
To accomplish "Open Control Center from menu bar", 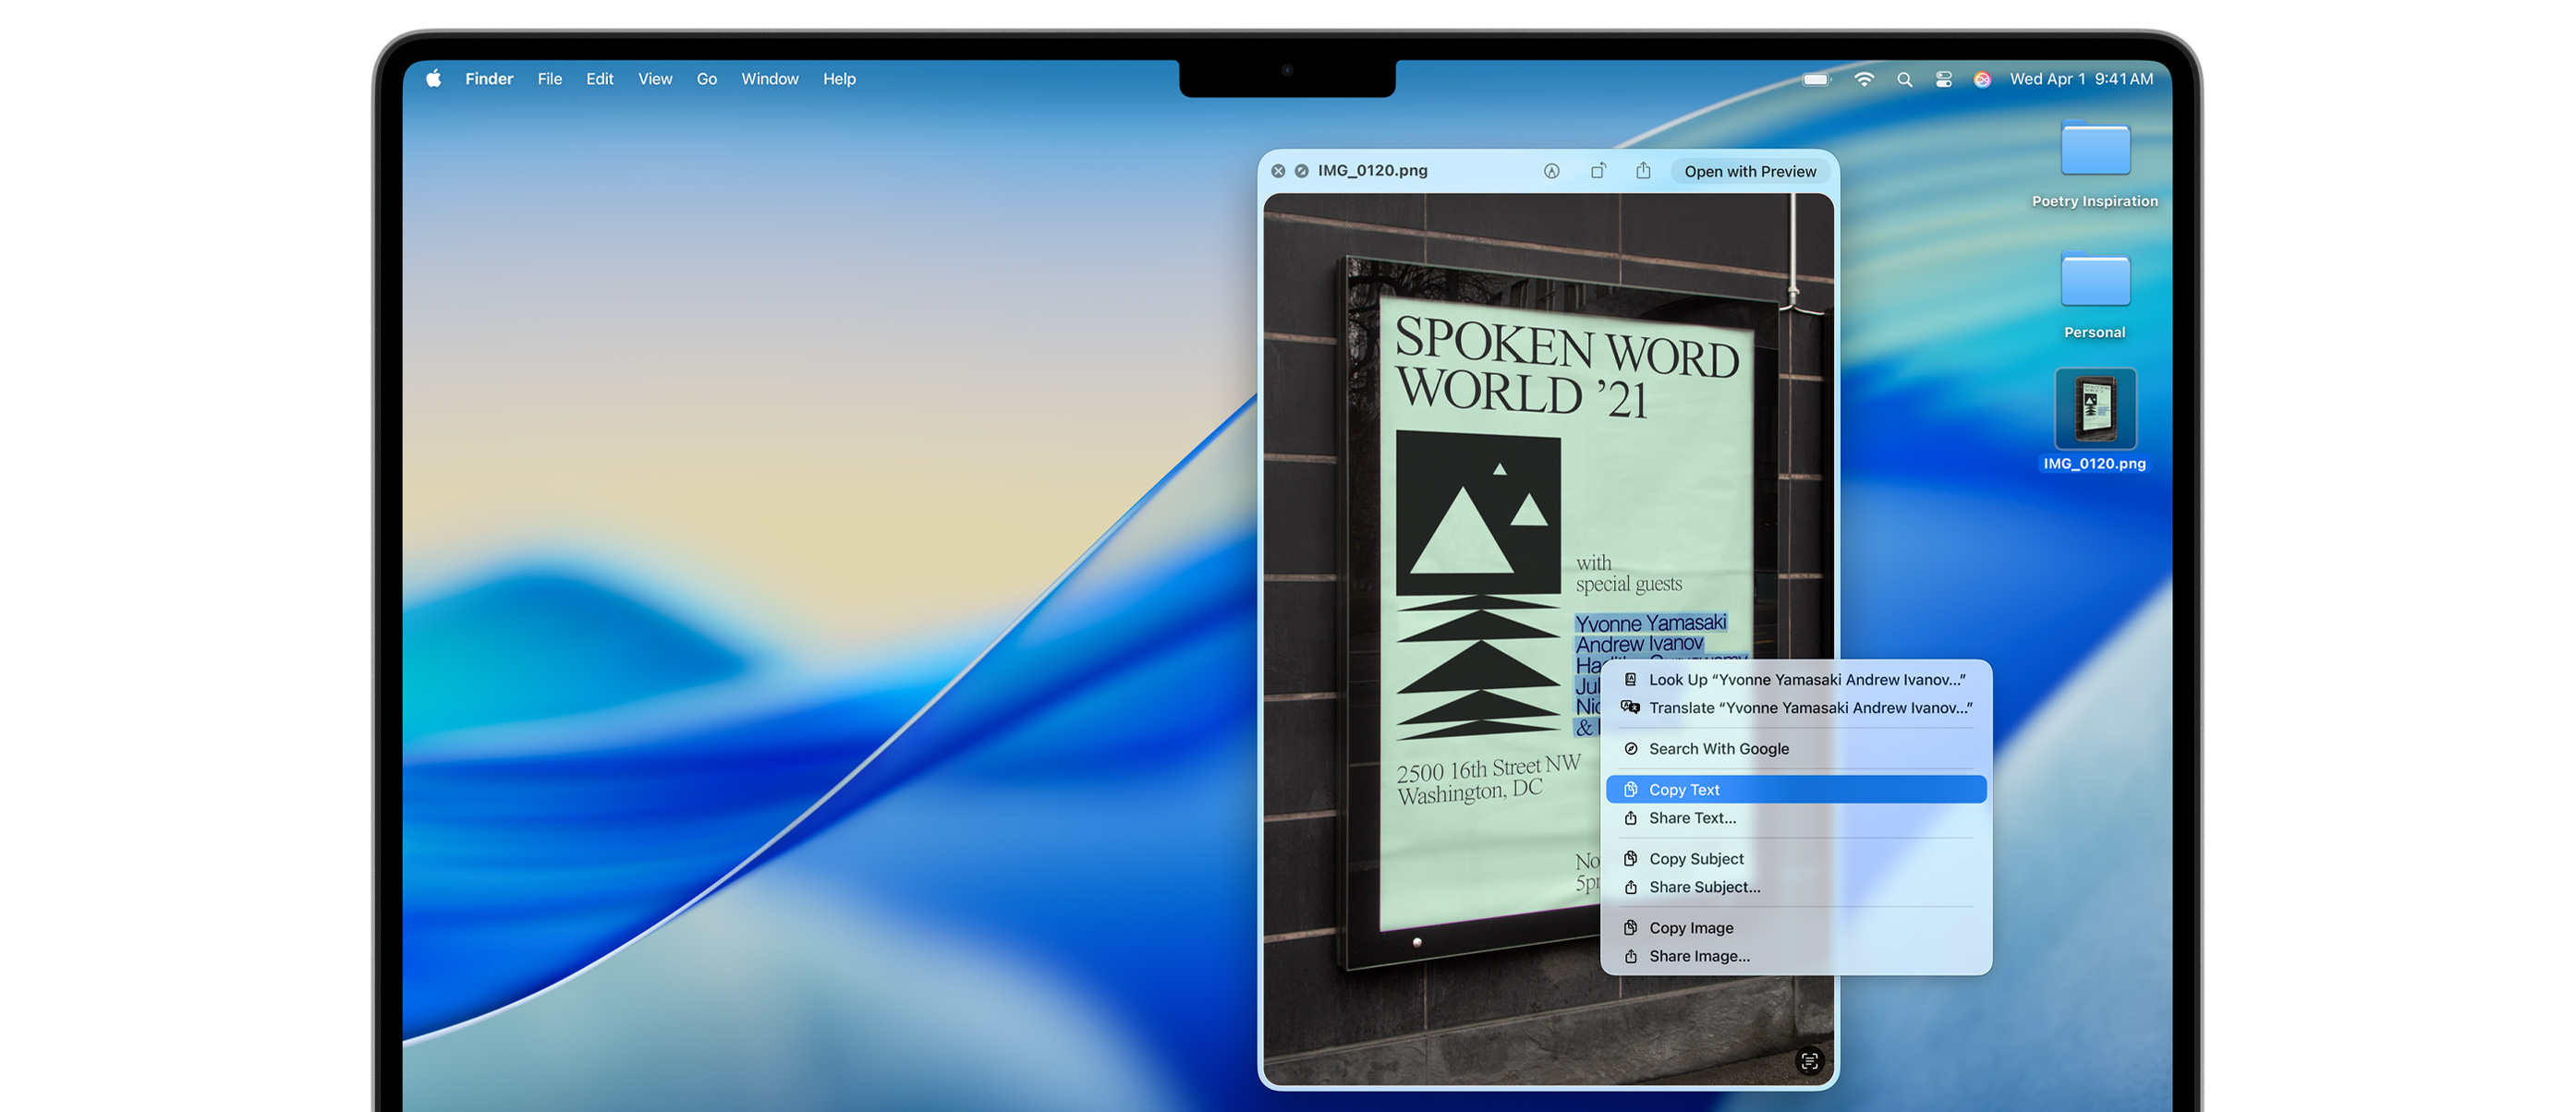I will (1943, 79).
